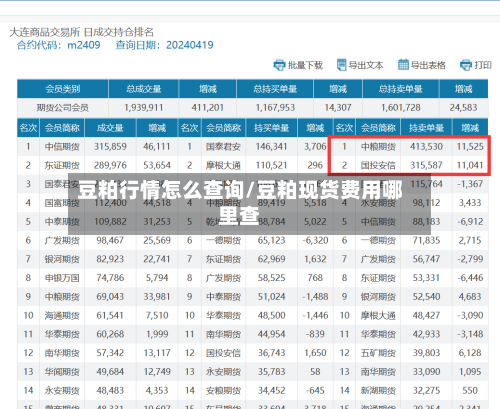
Task: Select the volume cell 82,923
Action: (110, 259)
